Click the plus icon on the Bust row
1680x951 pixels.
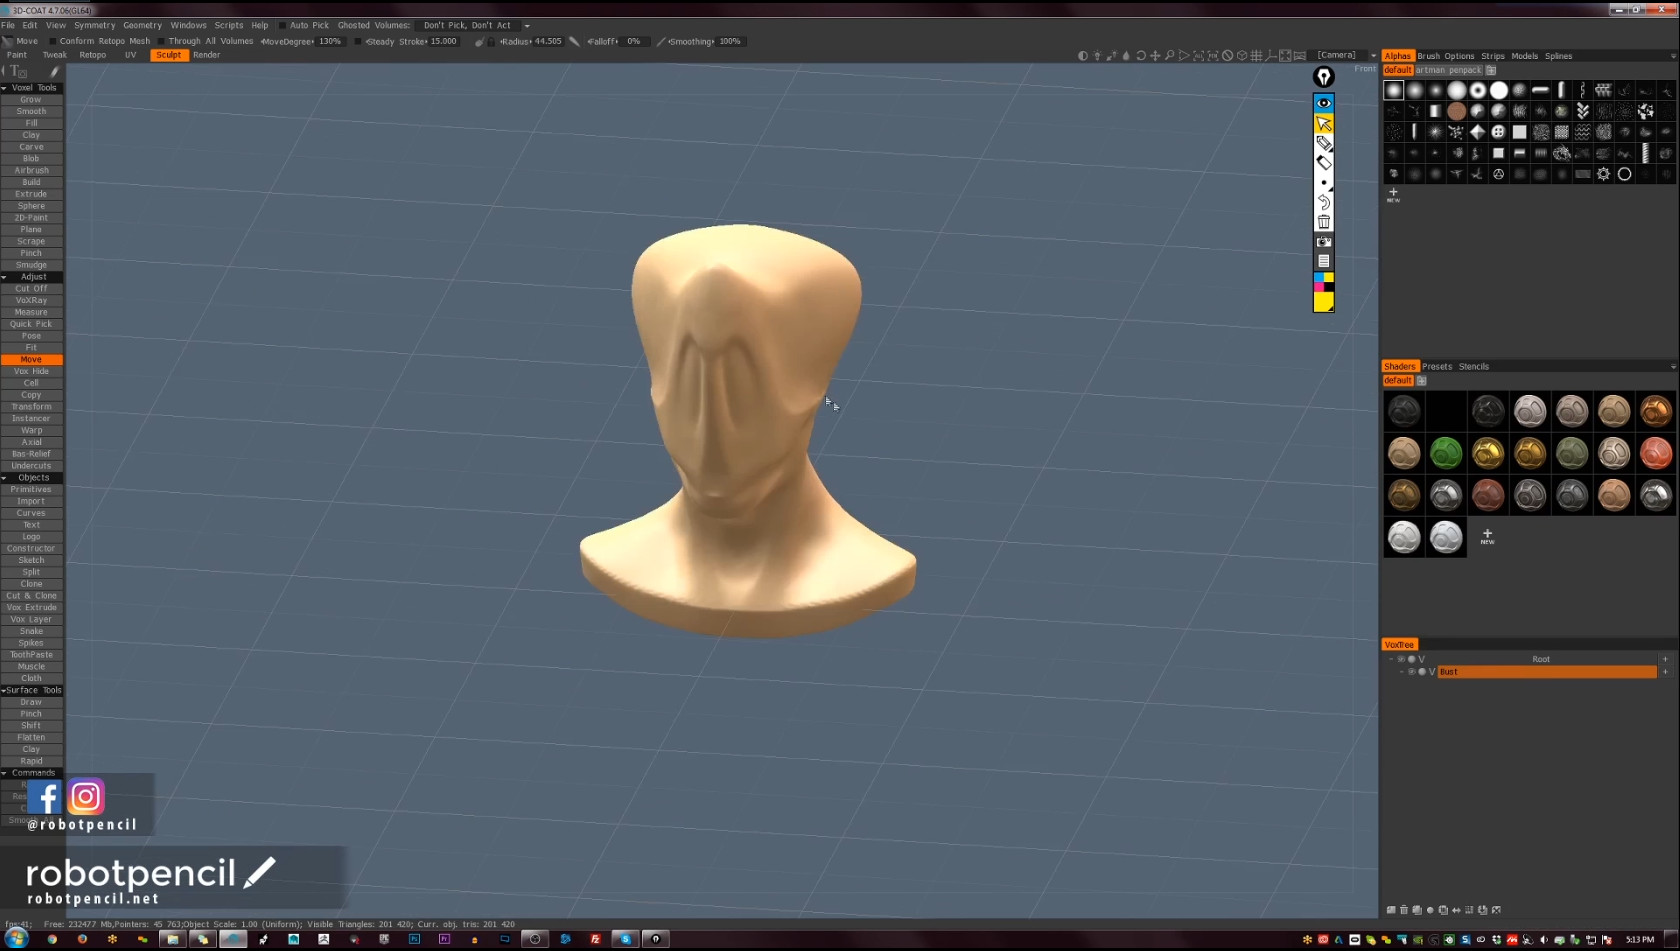pos(1665,672)
